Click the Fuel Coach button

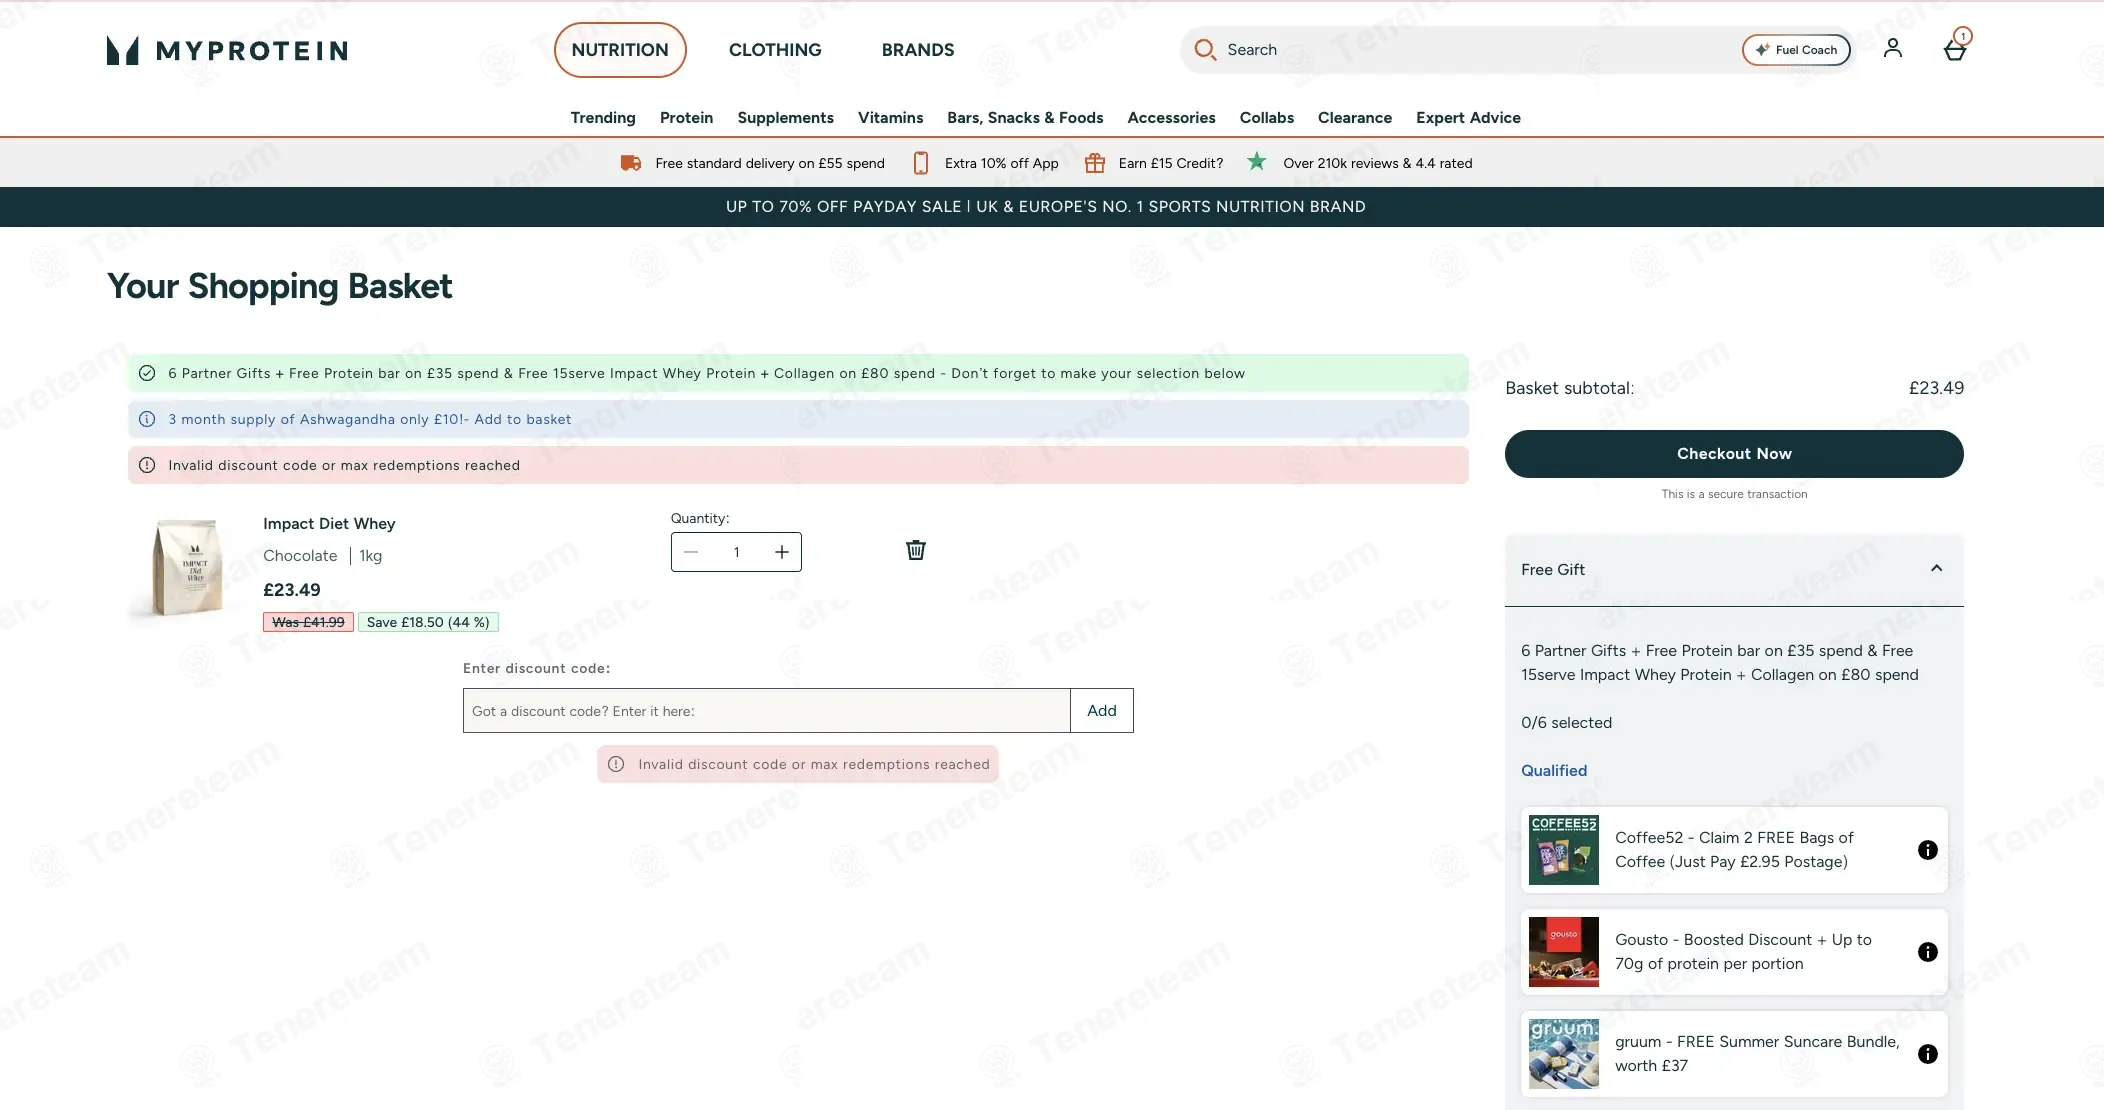1796,50
